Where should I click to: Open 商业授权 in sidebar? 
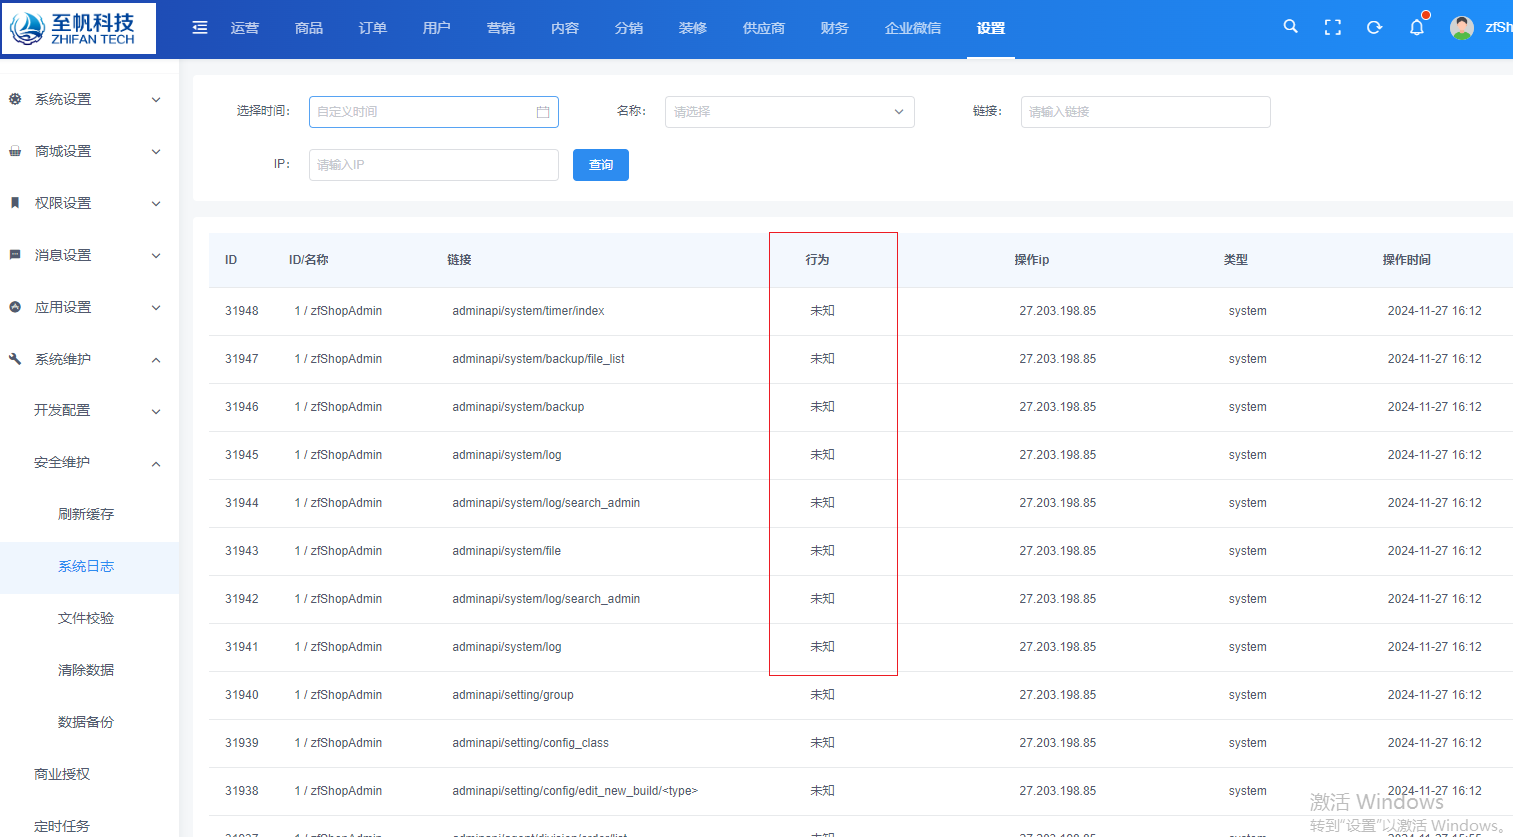62,774
